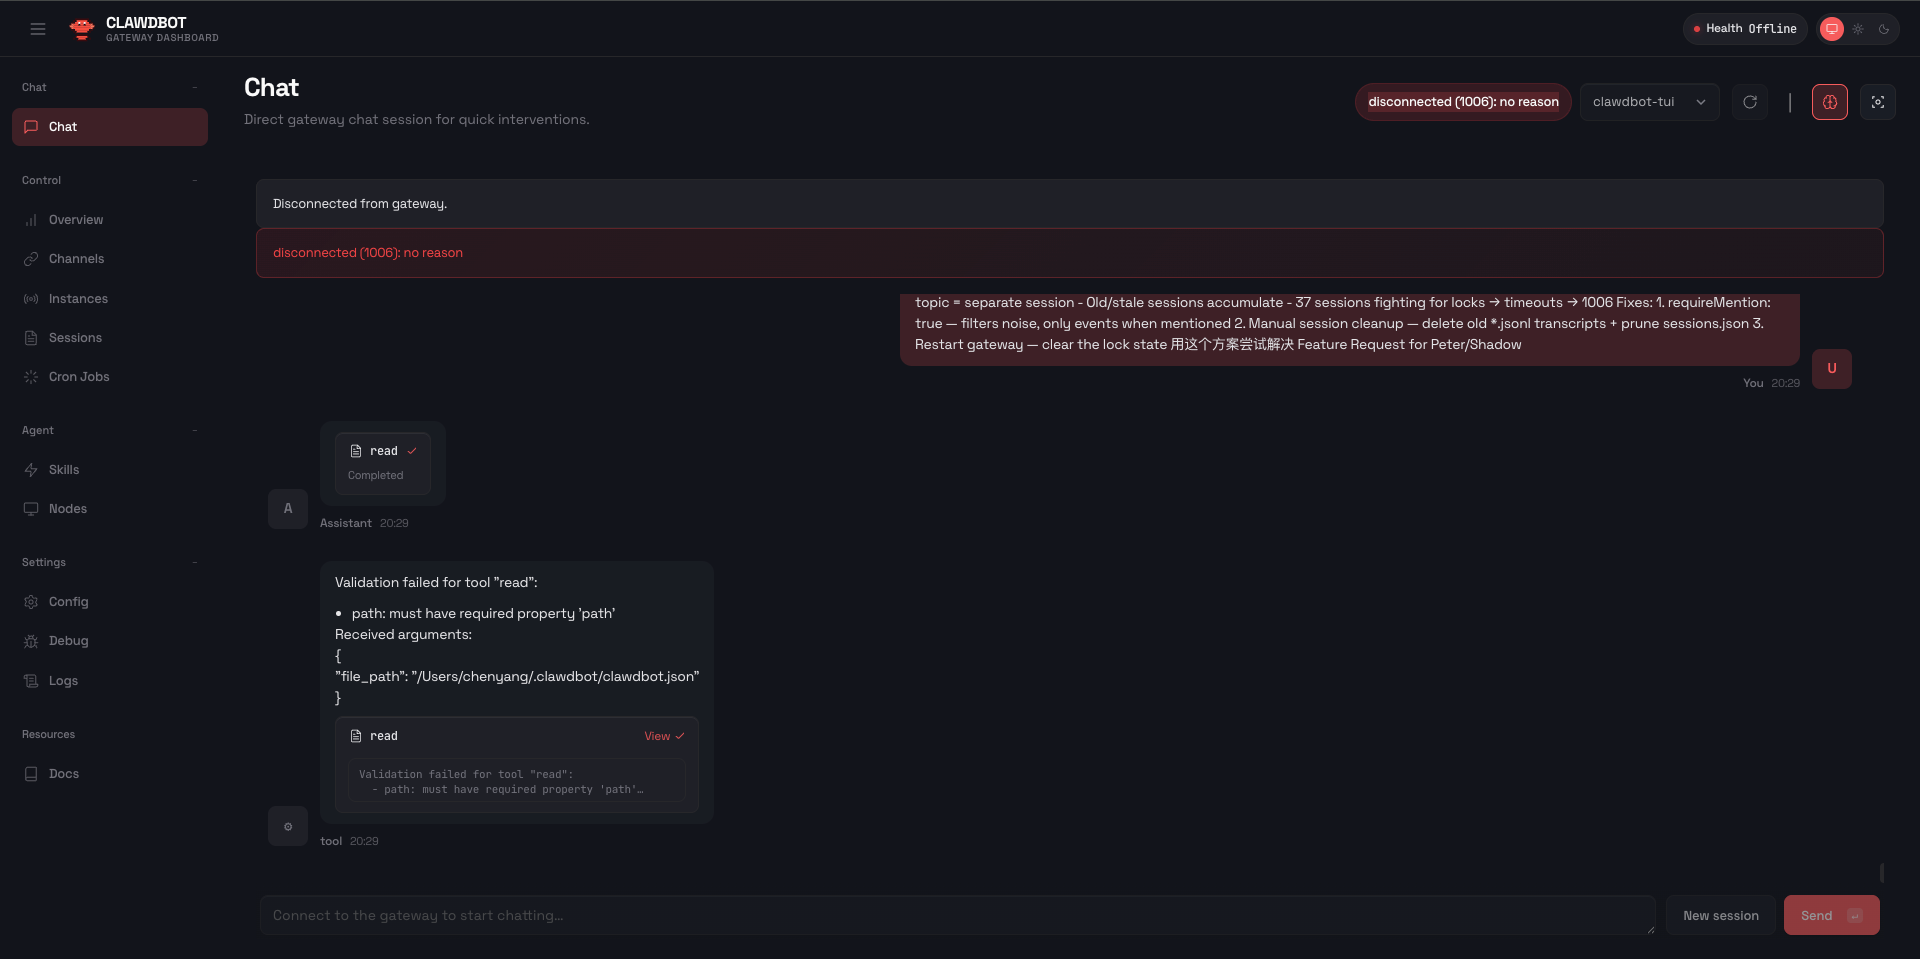Switch to light theme sun icon
Screen dimensions: 1920x959
click(x=1858, y=29)
